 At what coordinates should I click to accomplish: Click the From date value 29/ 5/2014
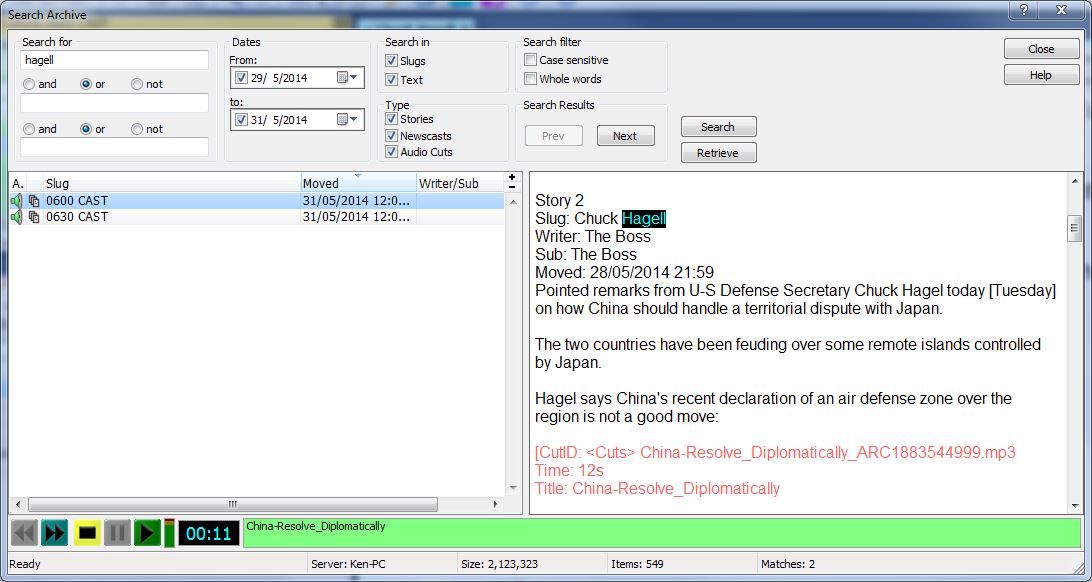pos(279,78)
